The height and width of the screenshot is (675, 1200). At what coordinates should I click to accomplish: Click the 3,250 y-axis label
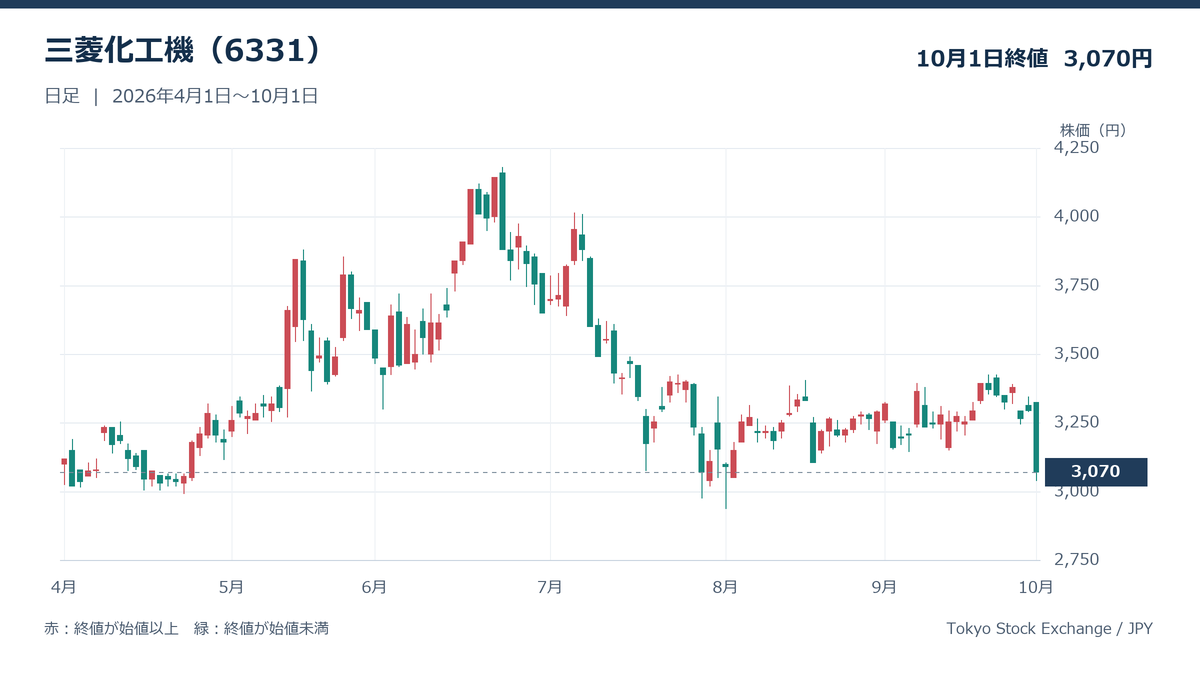(x=1076, y=423)
